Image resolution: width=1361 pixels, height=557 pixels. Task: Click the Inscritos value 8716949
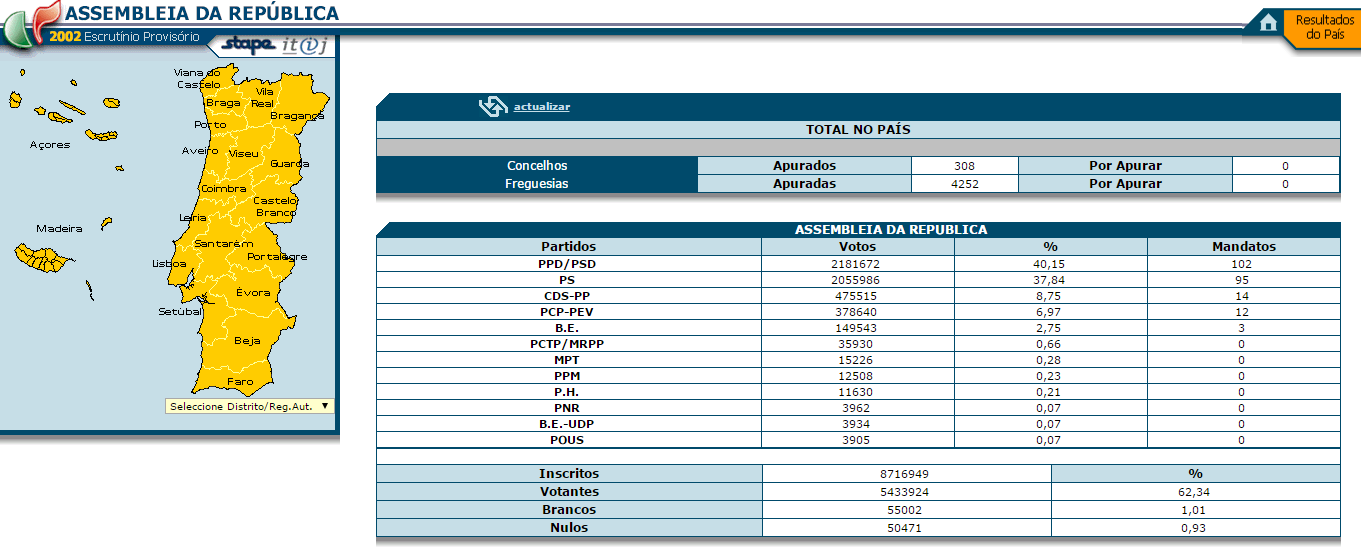coord(907,474)
